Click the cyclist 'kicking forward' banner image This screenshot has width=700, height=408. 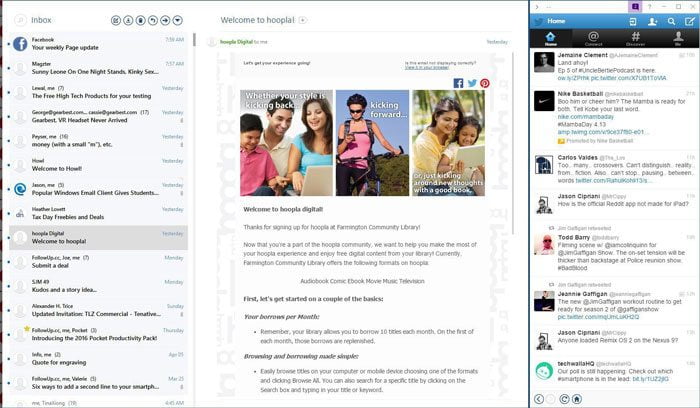coord(372,143)
